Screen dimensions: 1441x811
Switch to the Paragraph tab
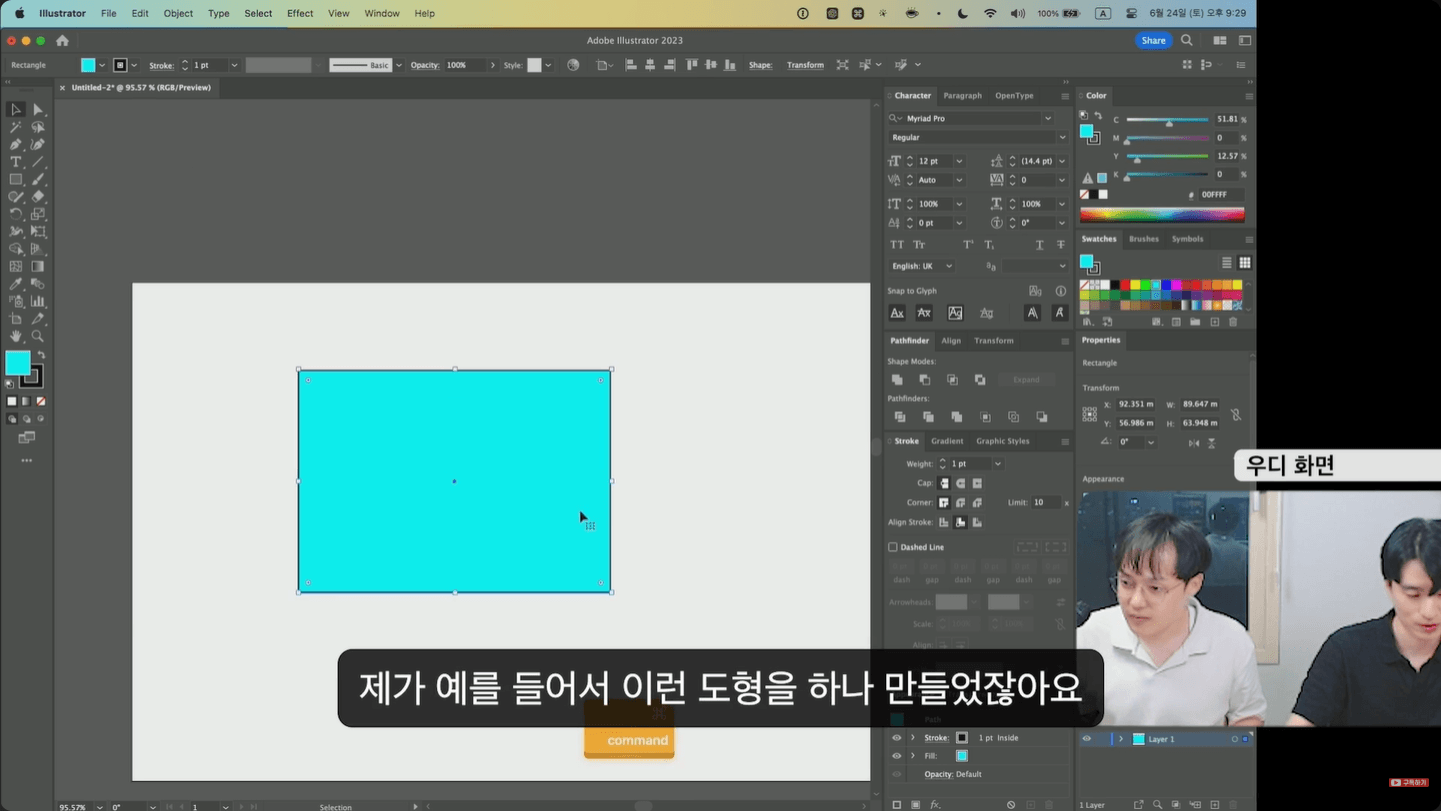962,96
